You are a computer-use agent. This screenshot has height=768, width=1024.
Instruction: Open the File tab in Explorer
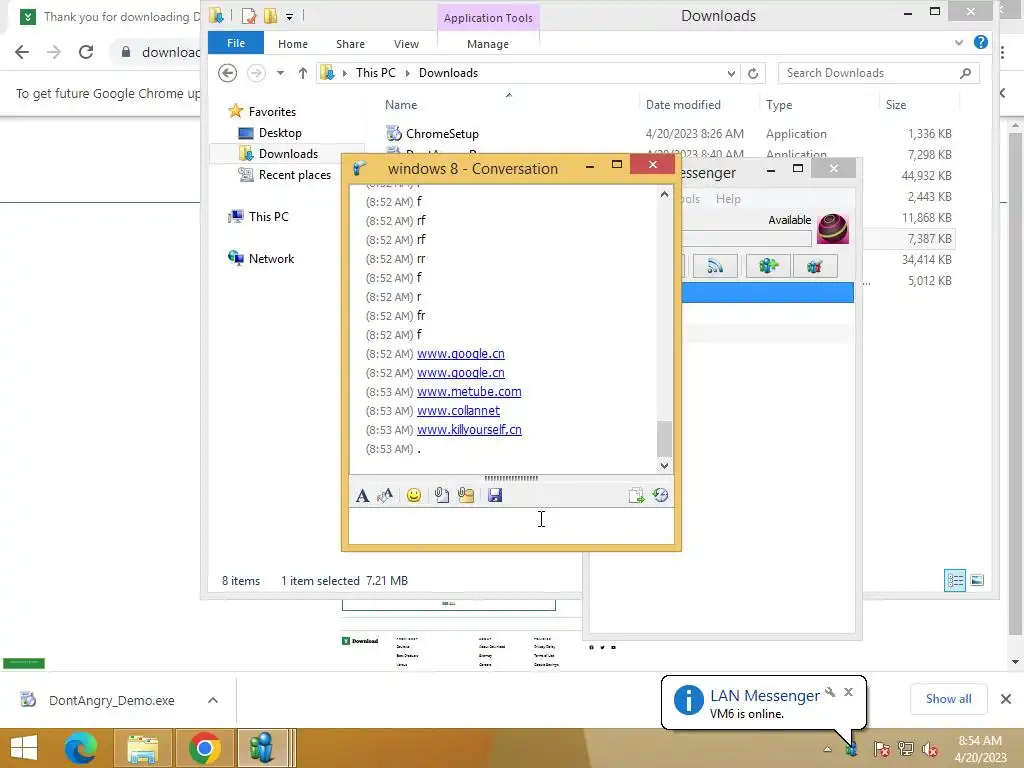tap(236, 43)
